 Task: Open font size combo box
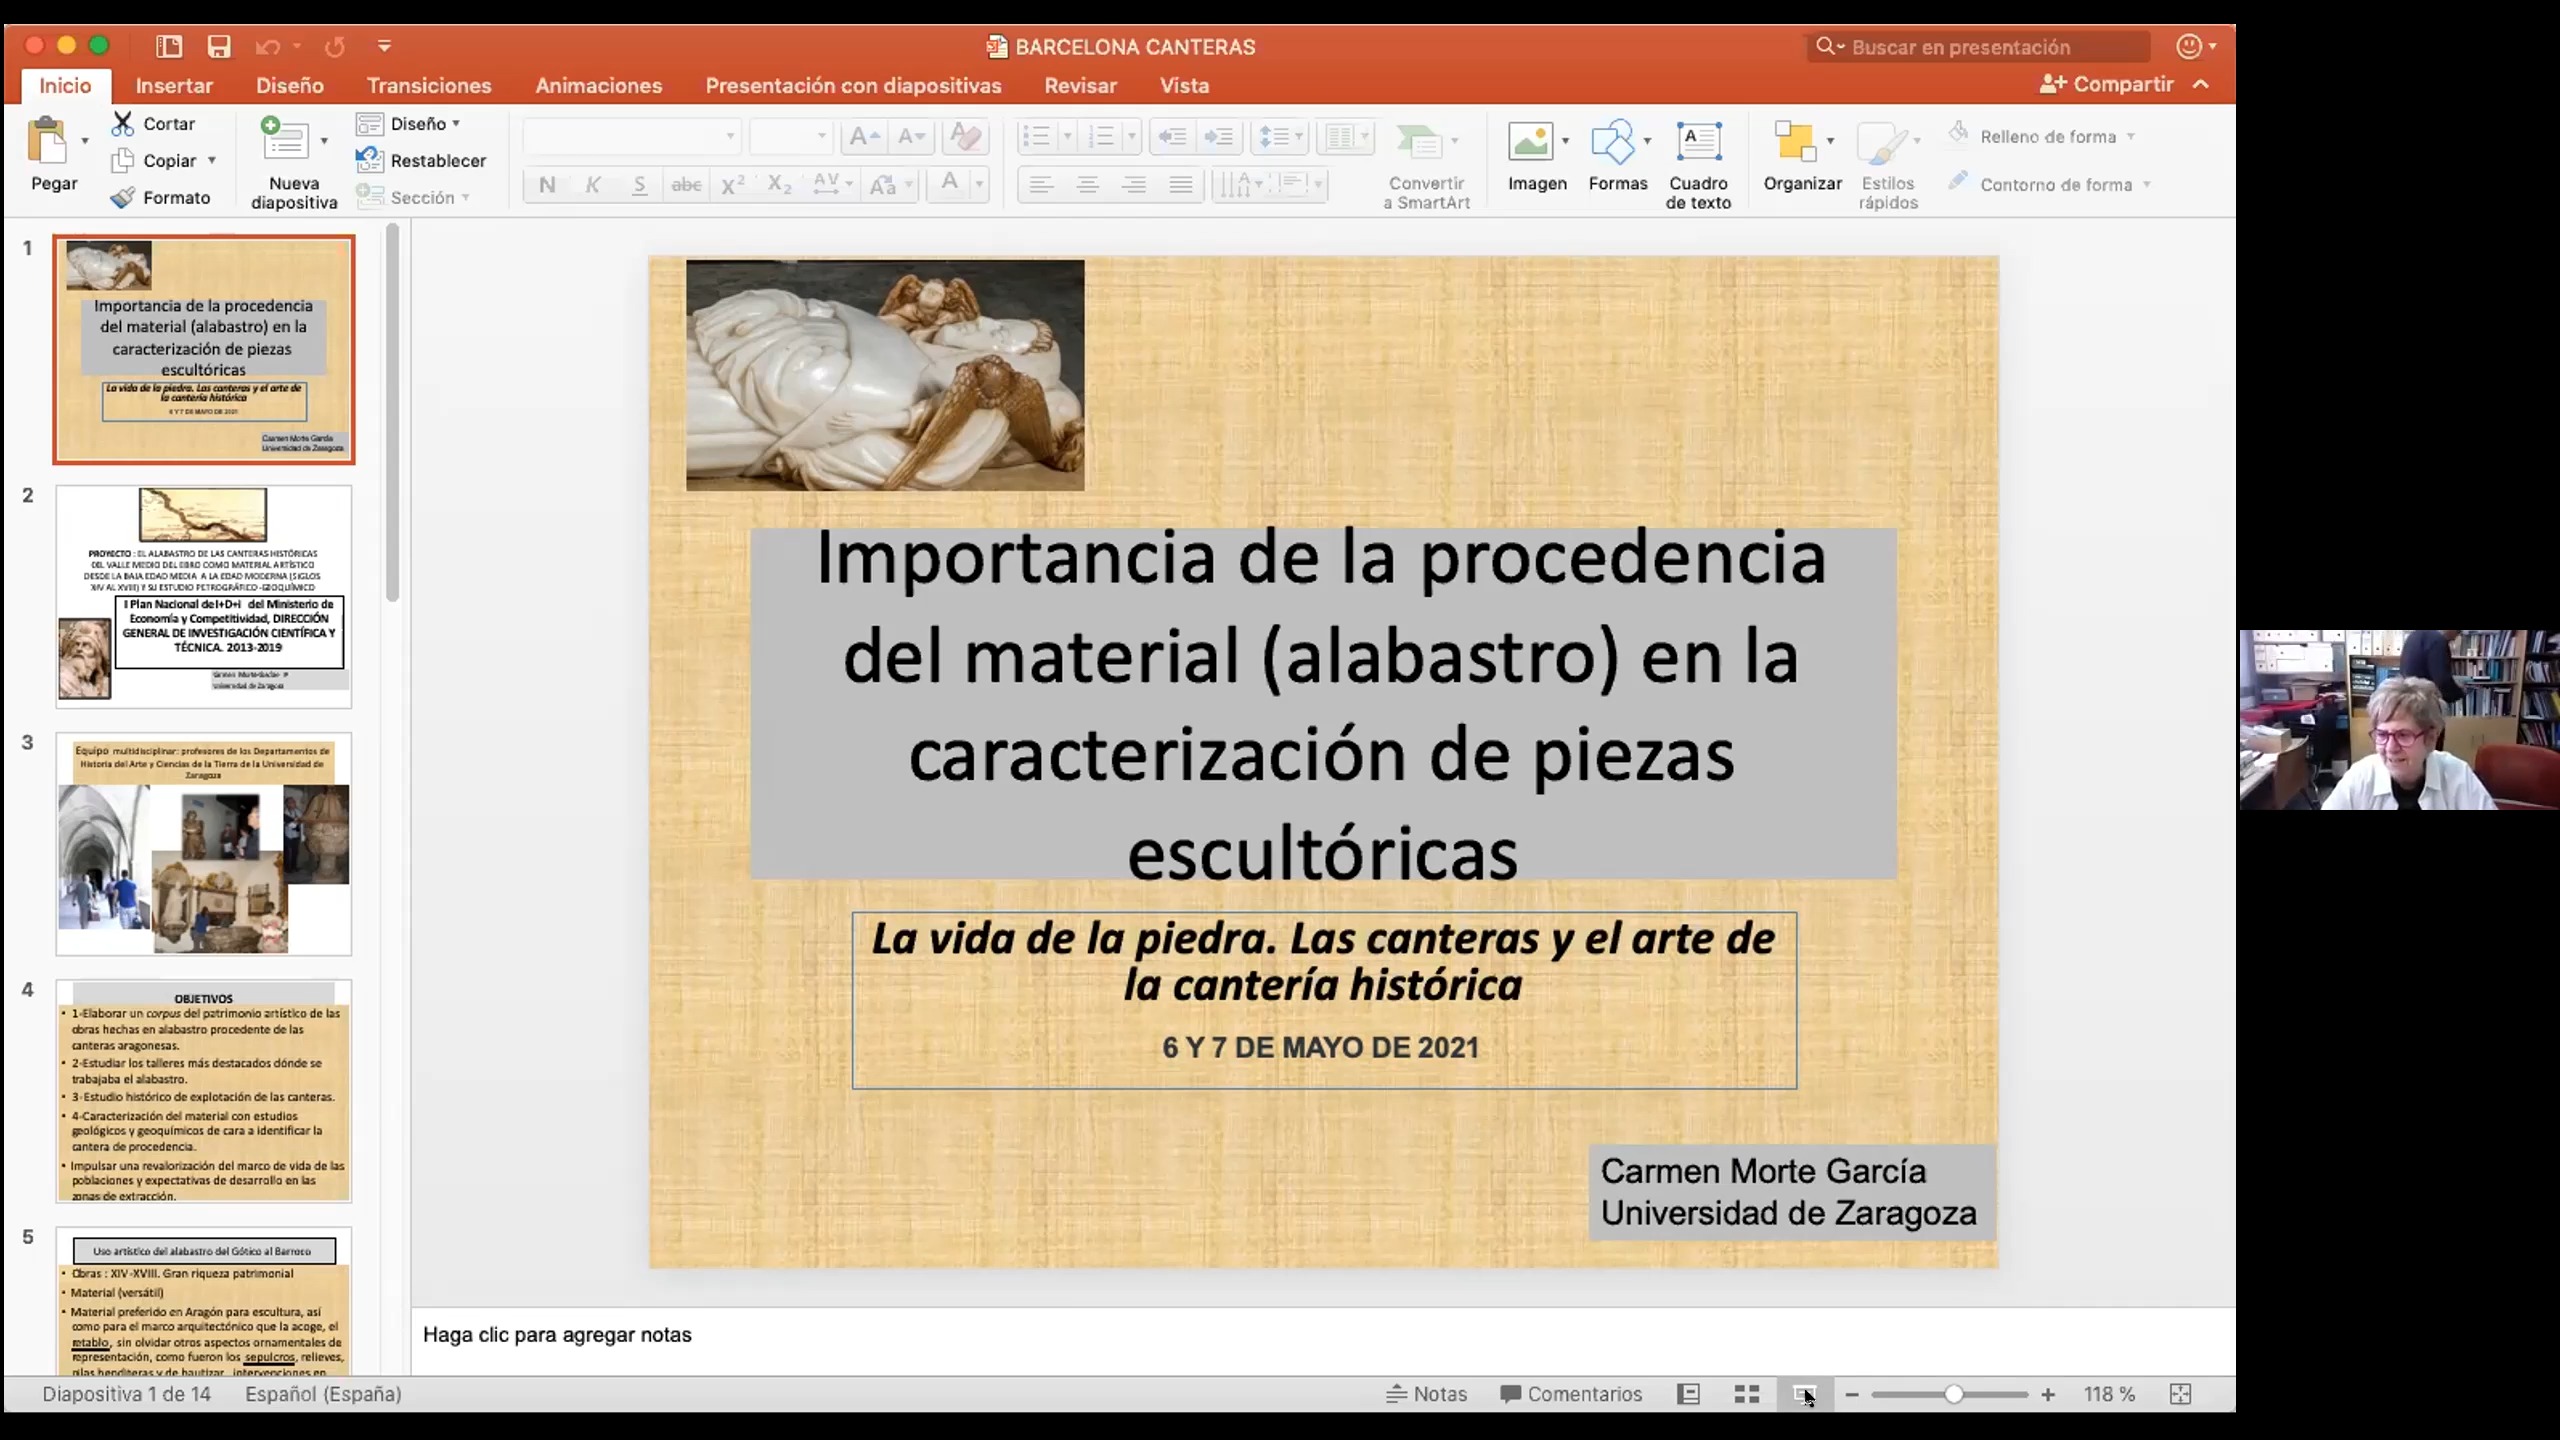pos(790,136)
